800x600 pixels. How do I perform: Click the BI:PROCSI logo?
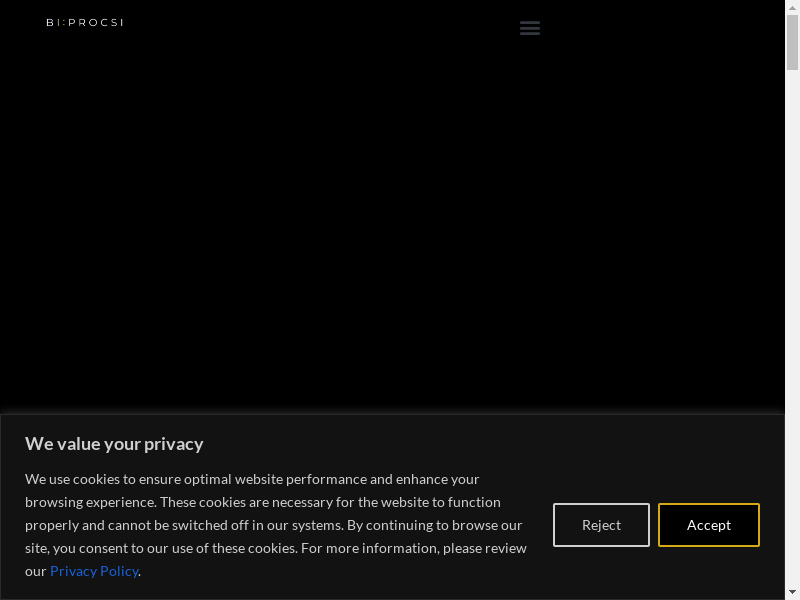pos(85,22)
